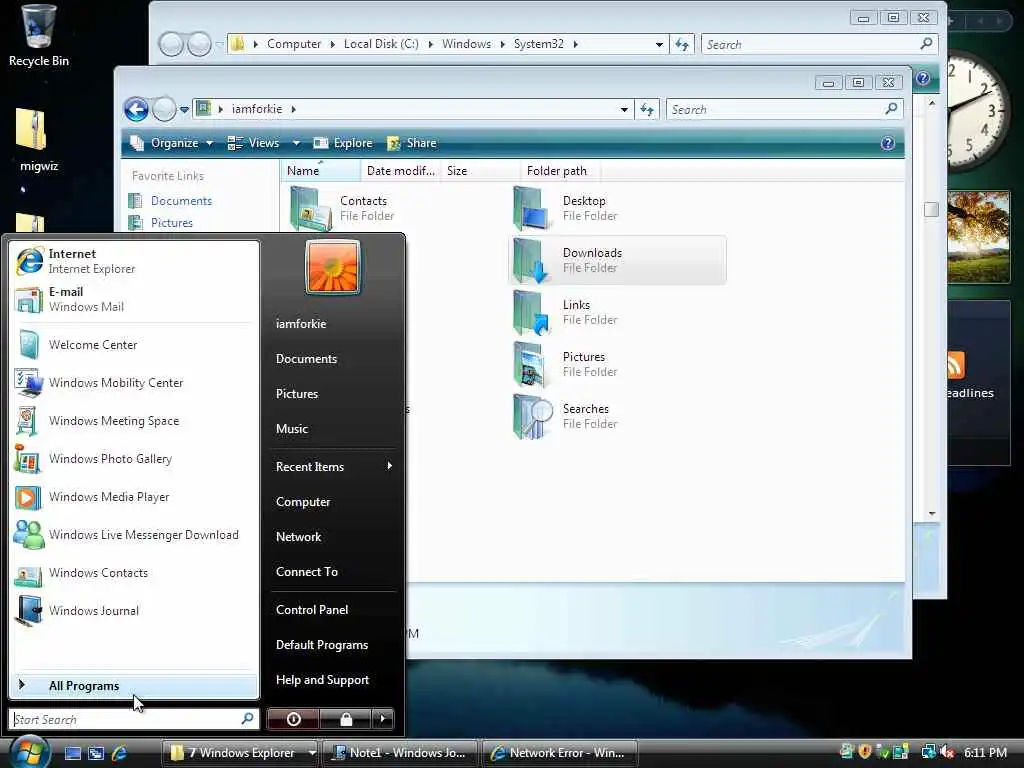Expand shutdown options arrow

[383, 719]
